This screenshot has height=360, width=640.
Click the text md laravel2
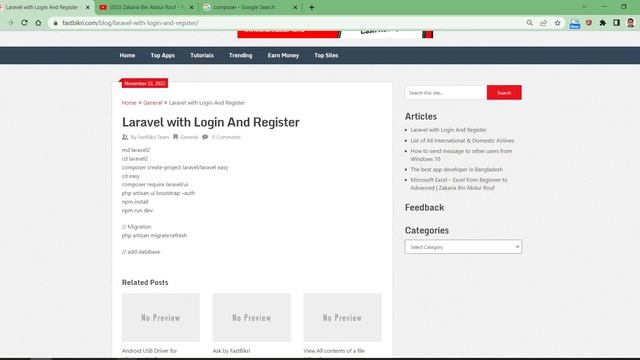point(136,150)
